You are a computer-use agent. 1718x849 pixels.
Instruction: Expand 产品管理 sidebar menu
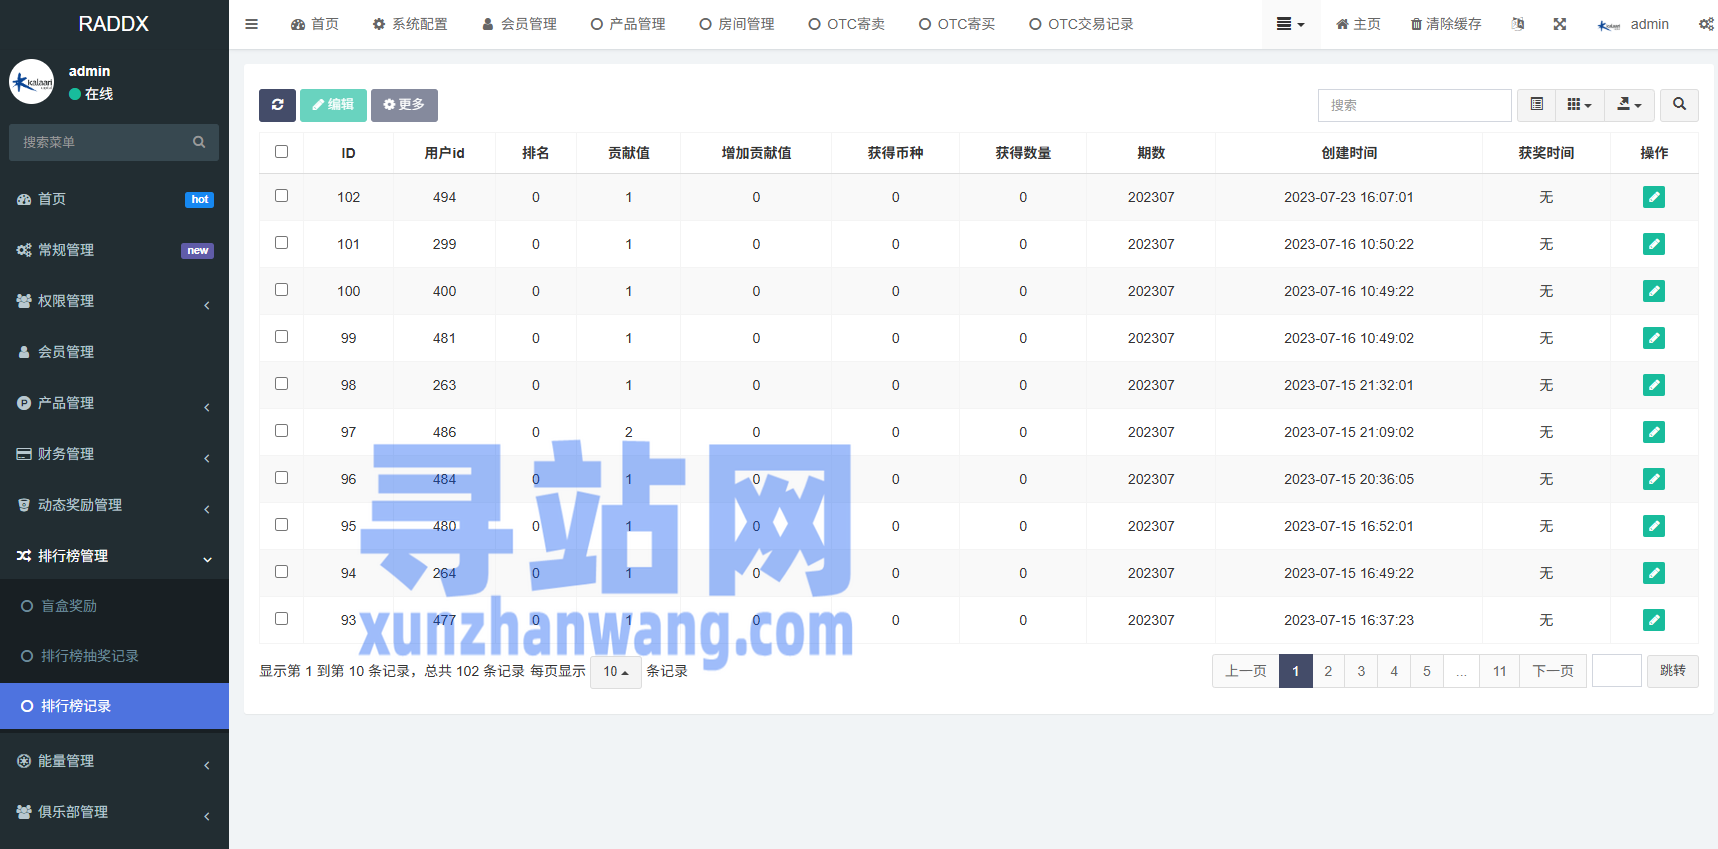click(x=114, y=403)
